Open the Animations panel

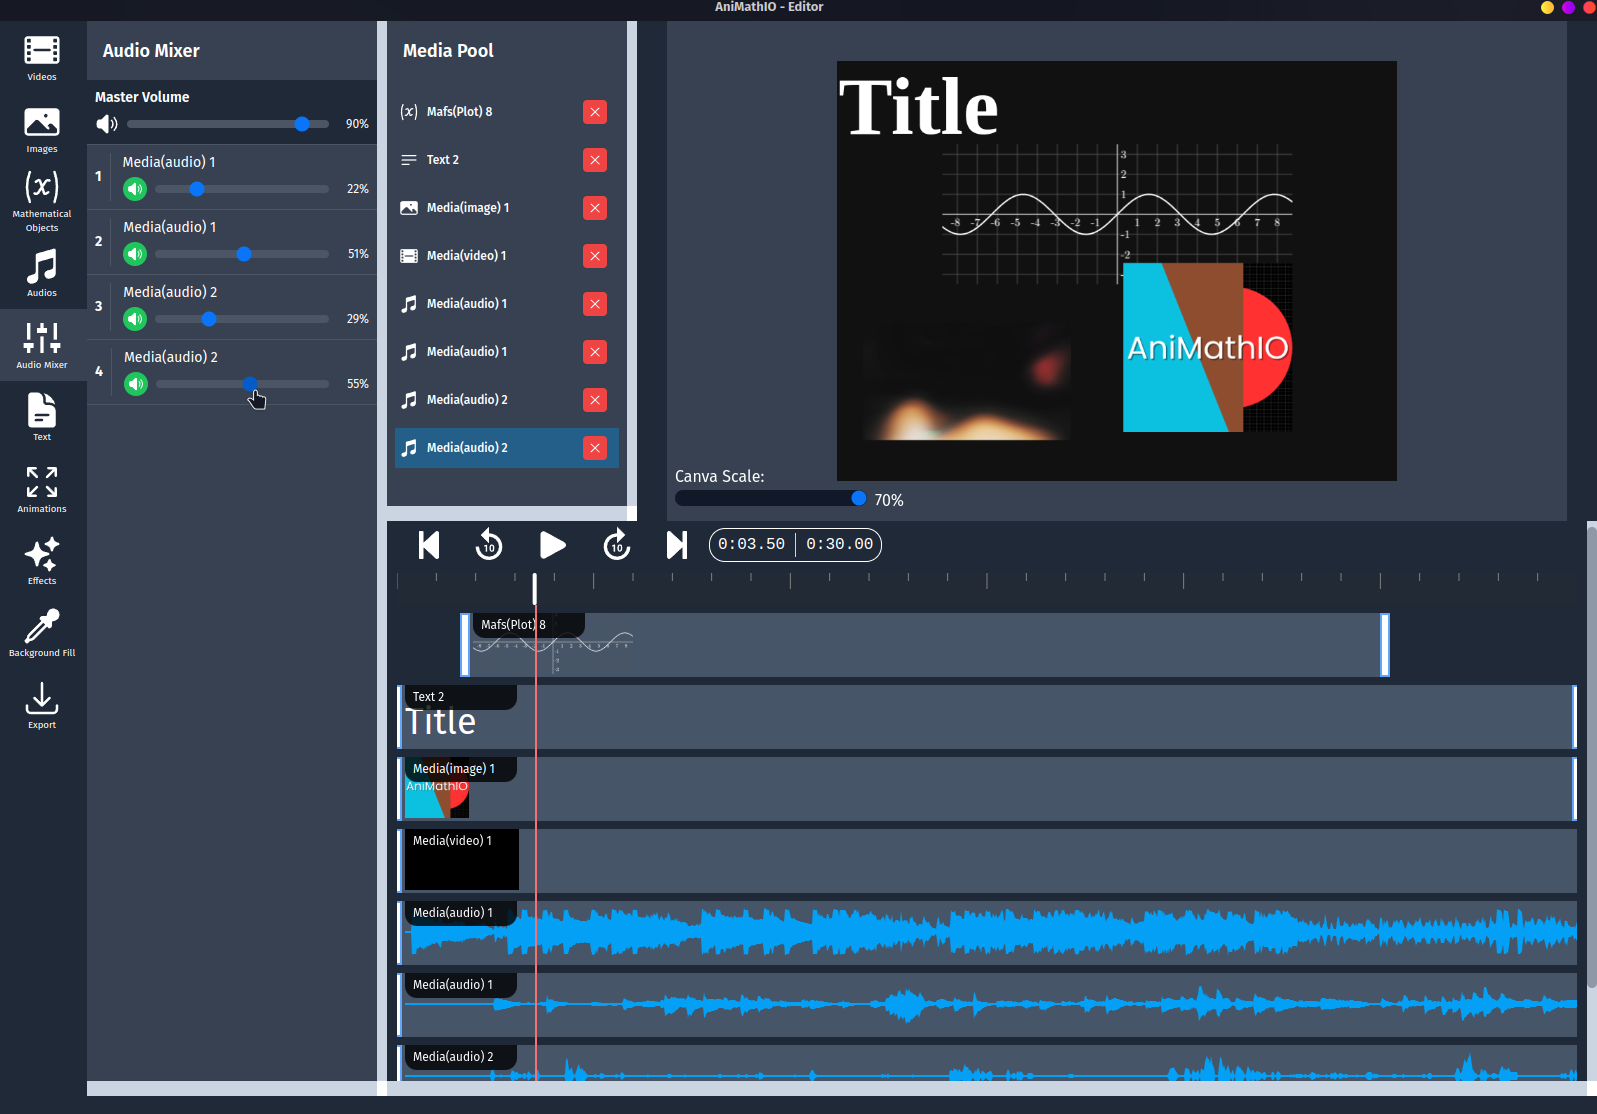(42, 490)
